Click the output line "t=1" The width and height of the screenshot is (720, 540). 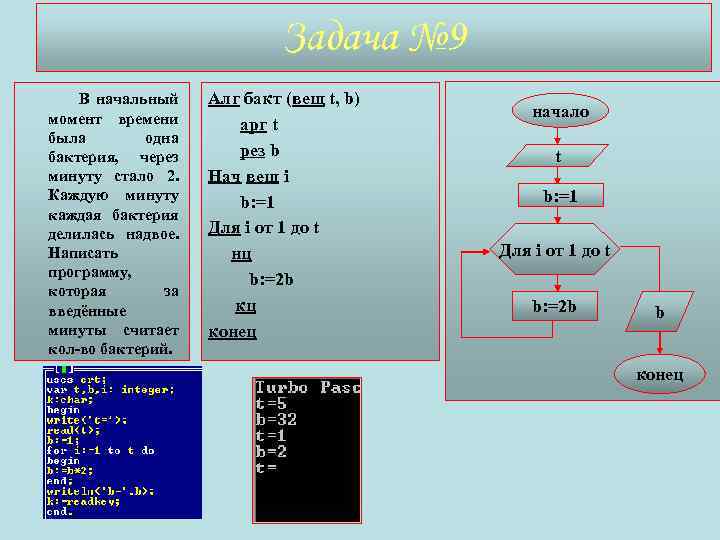point(271,435)
